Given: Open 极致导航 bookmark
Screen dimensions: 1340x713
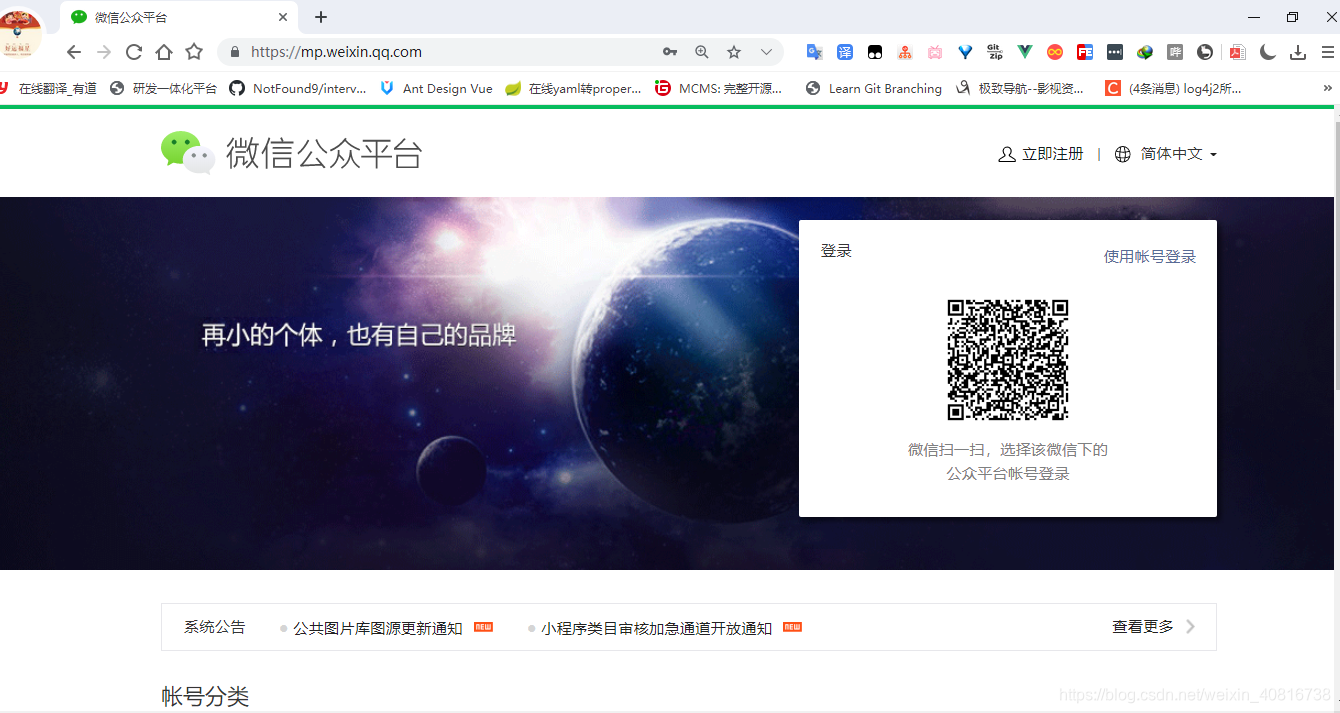Looking at the screenshot, I should click(x=1019, y=88).
